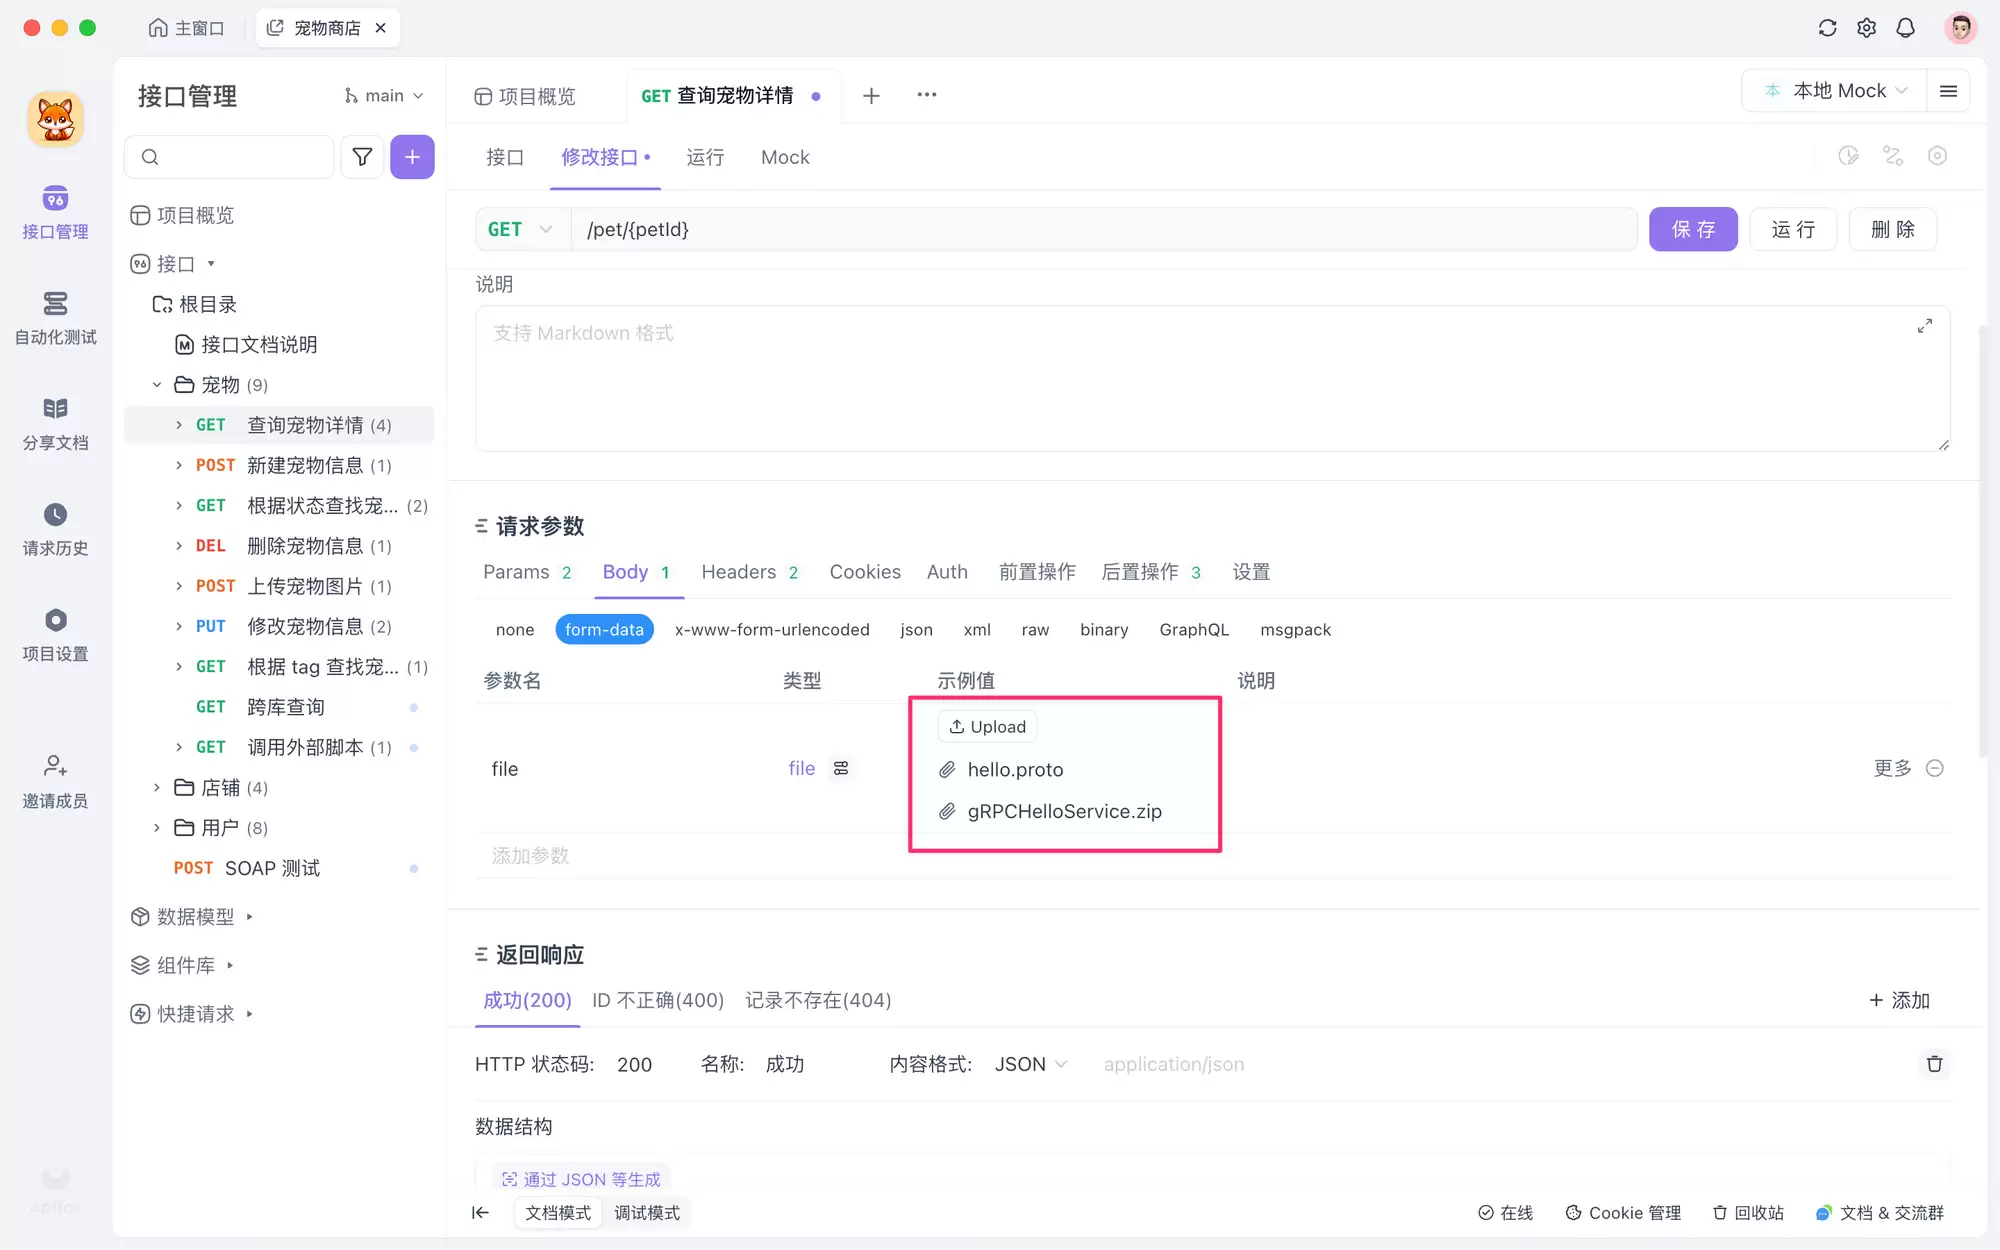The image size is (2000, 1250).
Task: Click the file type settings icon
Action: 841,768
